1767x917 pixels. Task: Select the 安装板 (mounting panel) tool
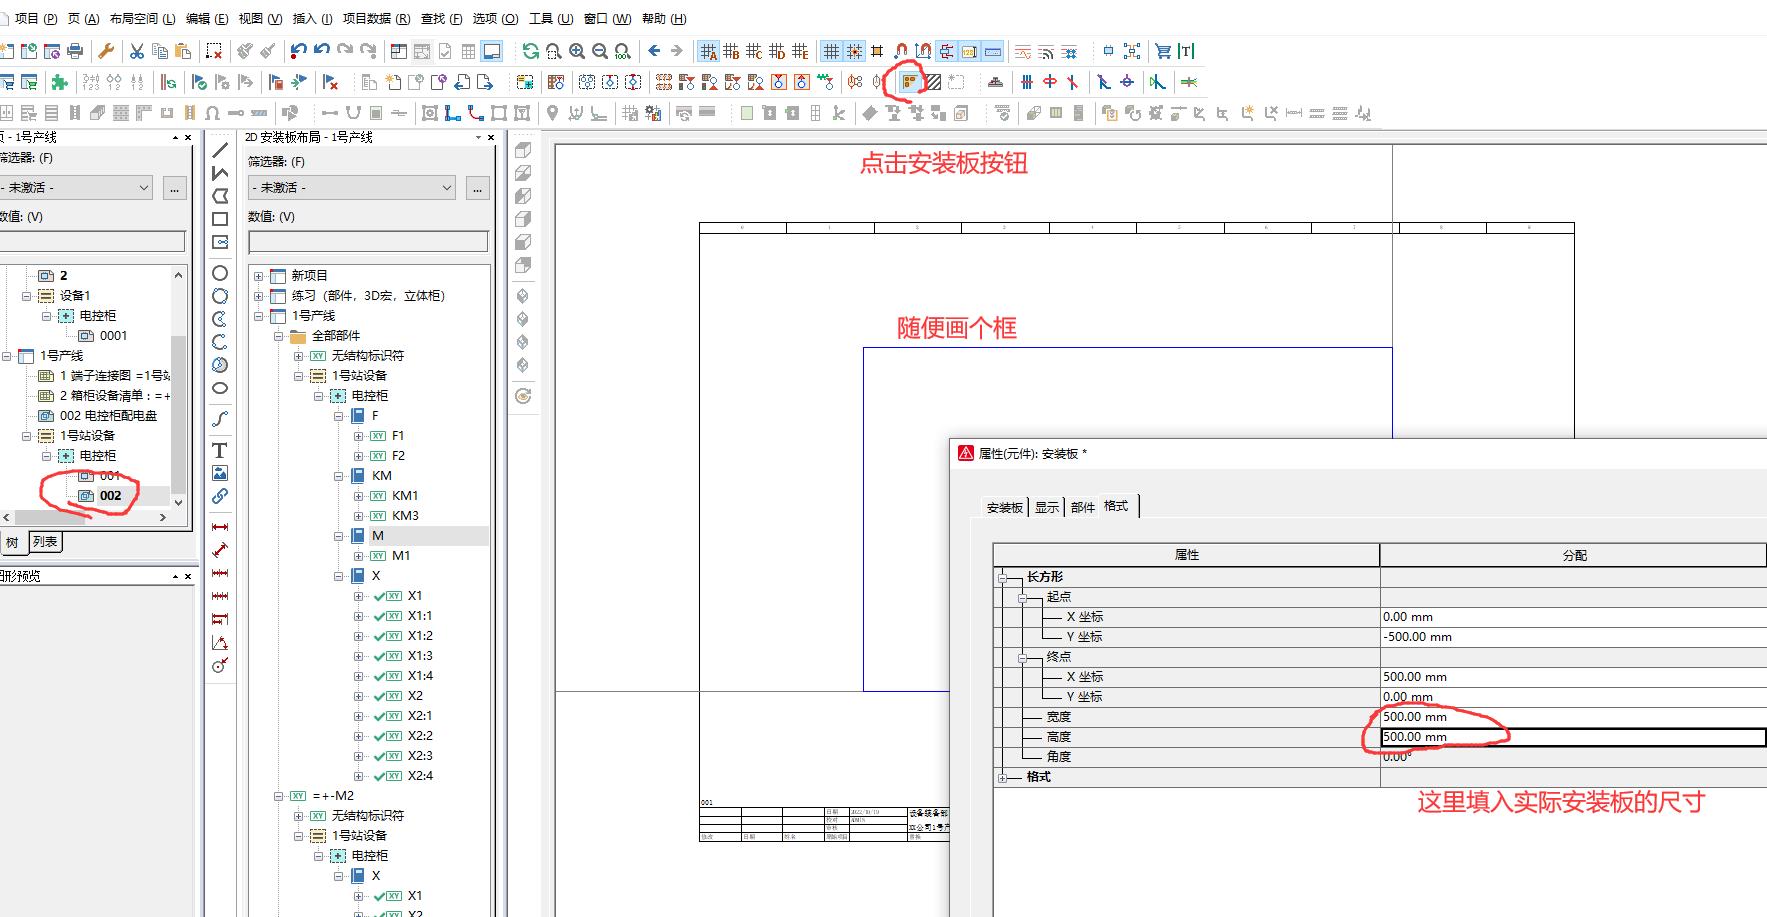908,82
